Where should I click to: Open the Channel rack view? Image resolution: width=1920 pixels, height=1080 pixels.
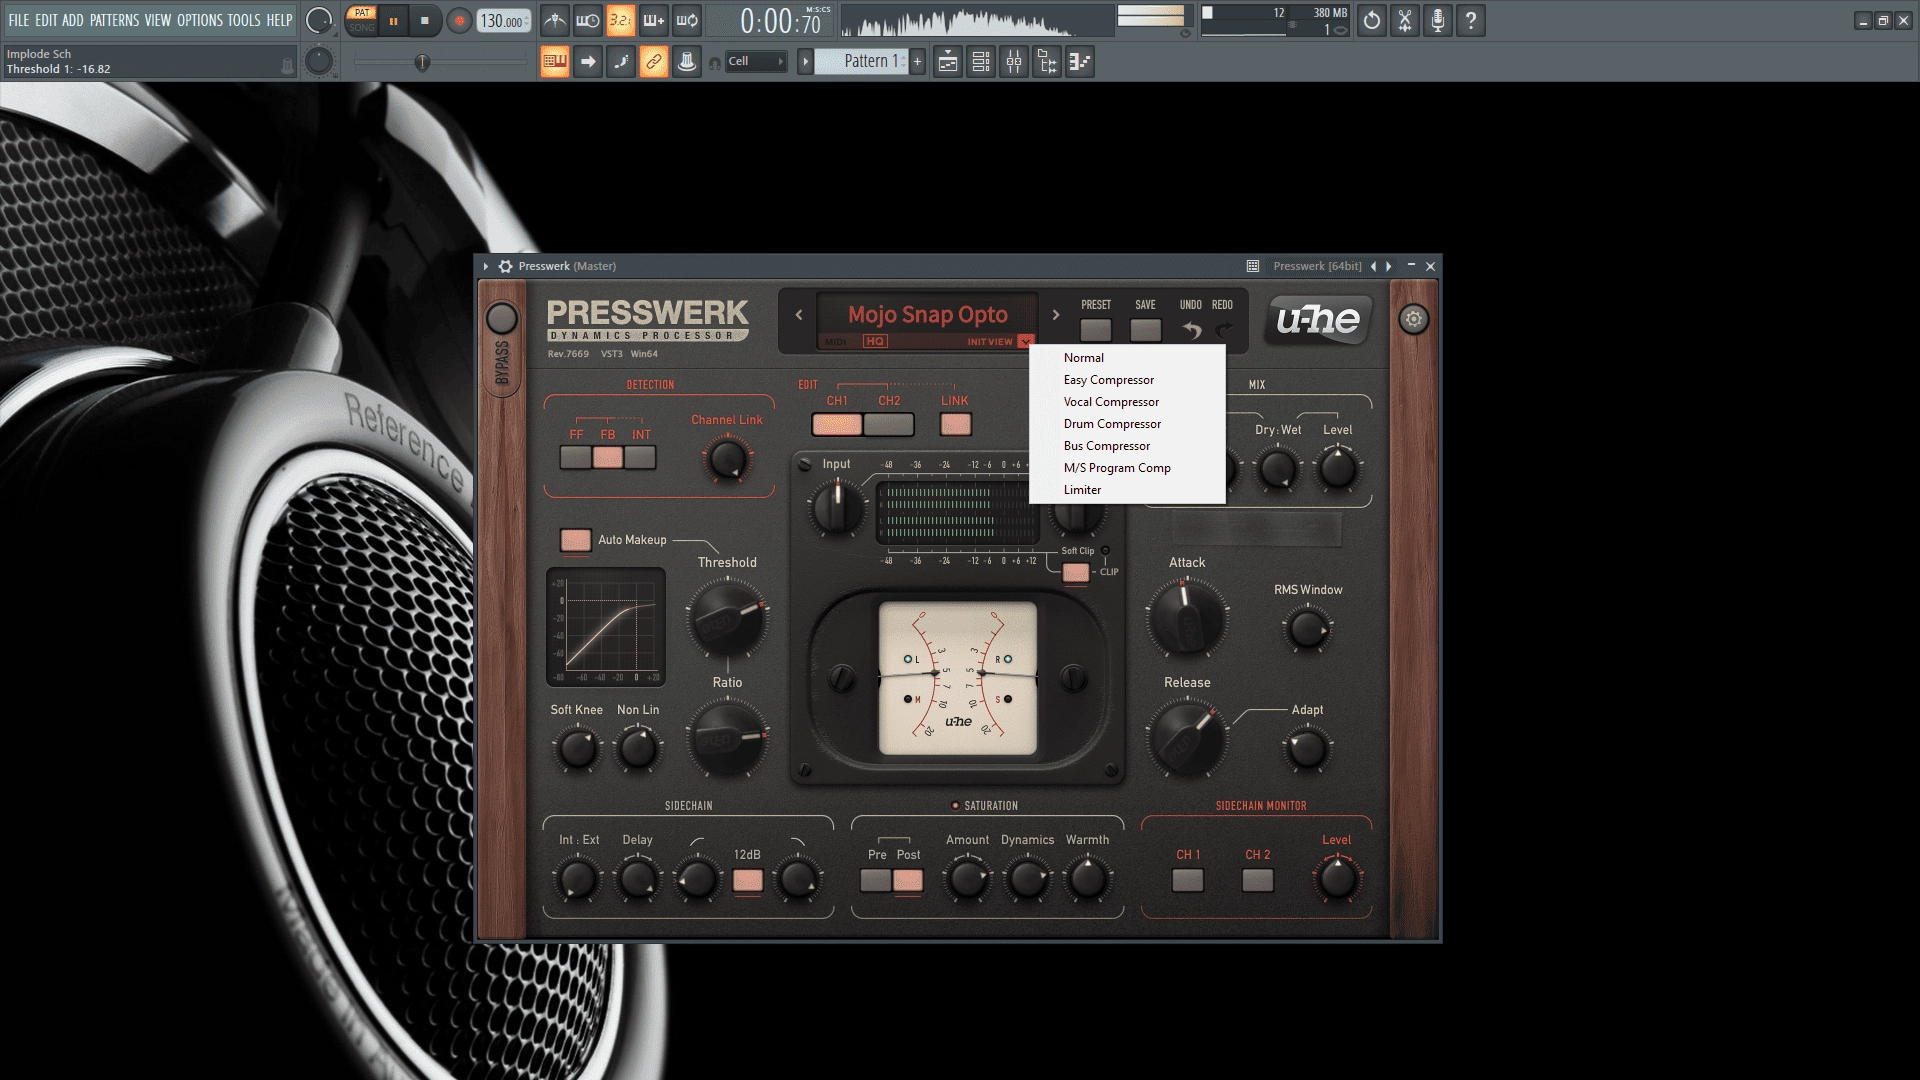click(981, 62)
